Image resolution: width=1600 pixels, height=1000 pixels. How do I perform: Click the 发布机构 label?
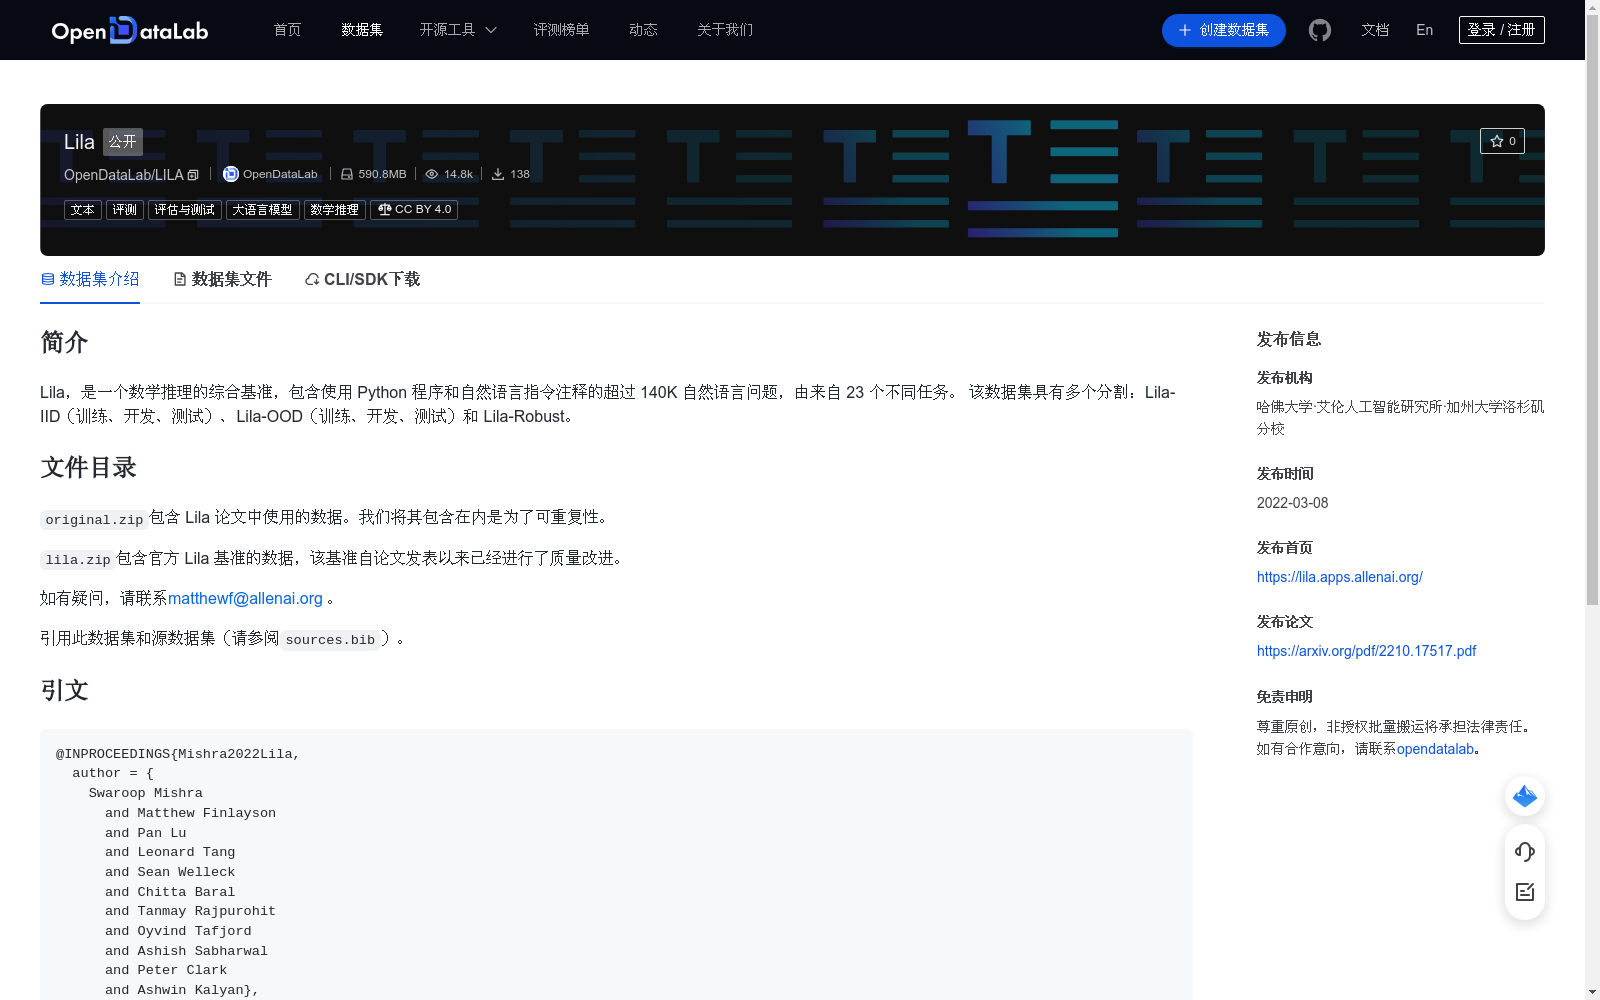point(1285,378)
